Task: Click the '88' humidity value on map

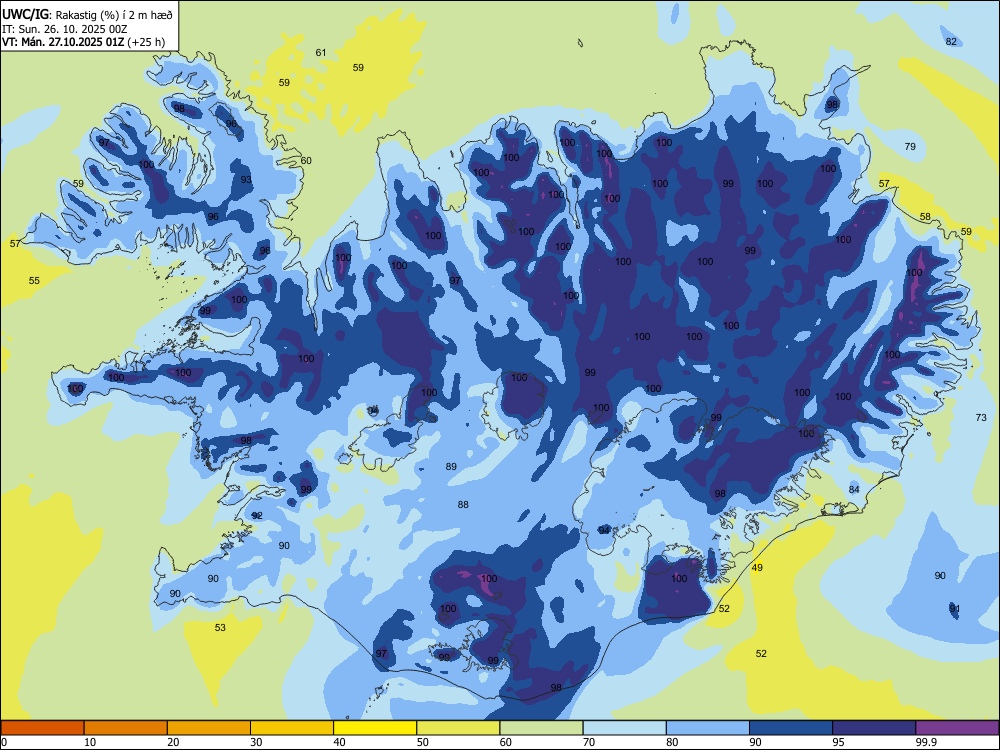Action: point(463,504)
